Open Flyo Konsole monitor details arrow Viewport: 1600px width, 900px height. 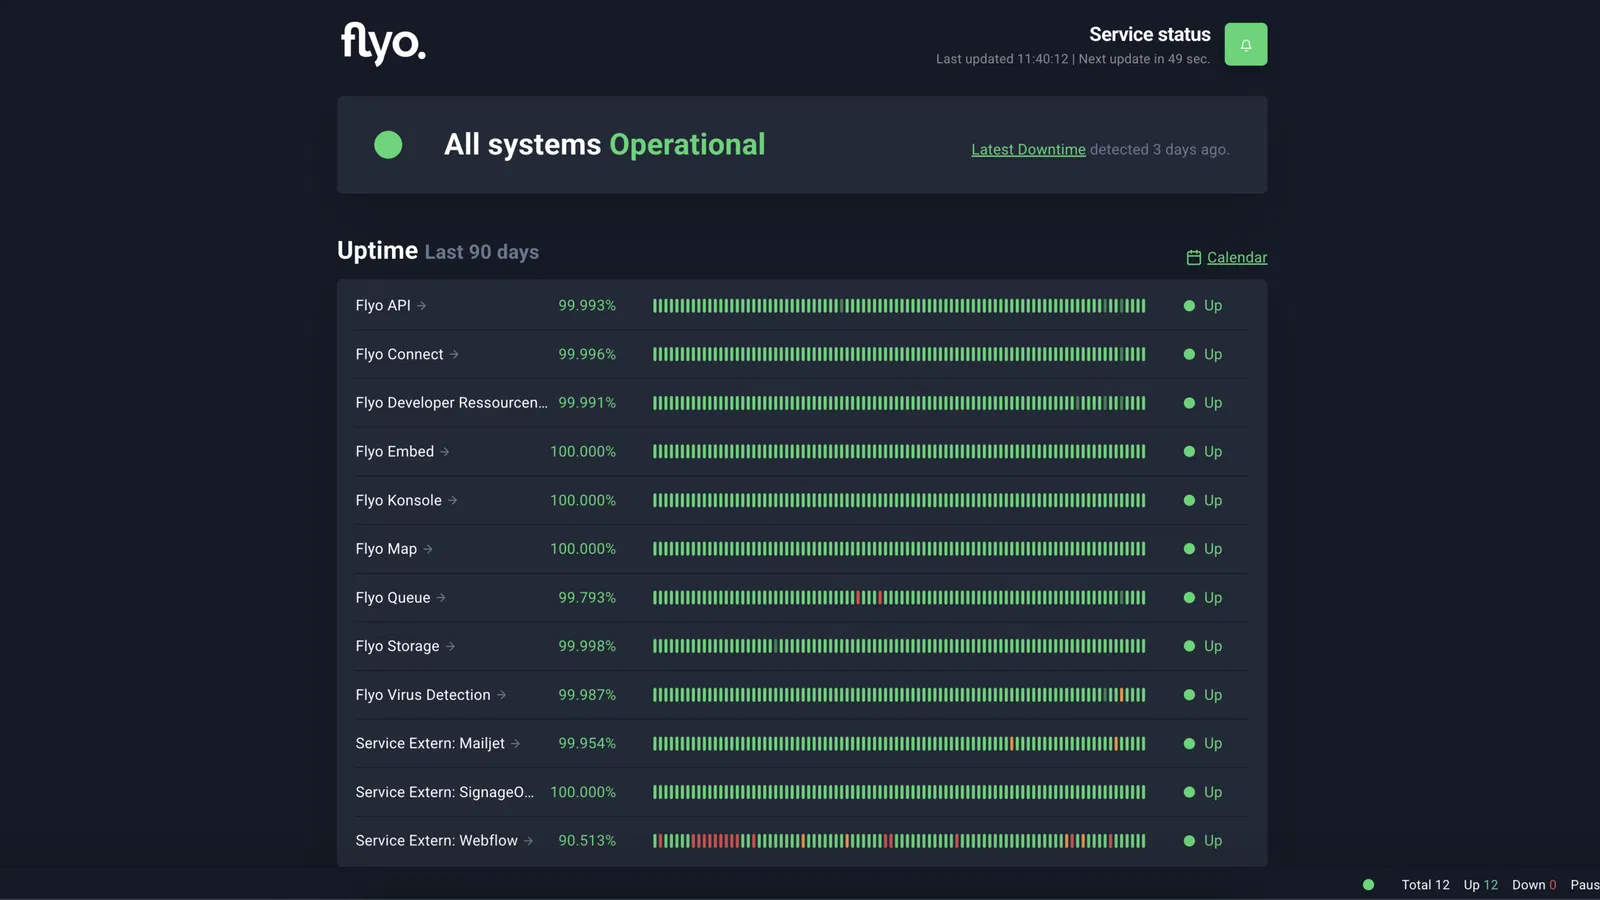(x=453, y=500)
